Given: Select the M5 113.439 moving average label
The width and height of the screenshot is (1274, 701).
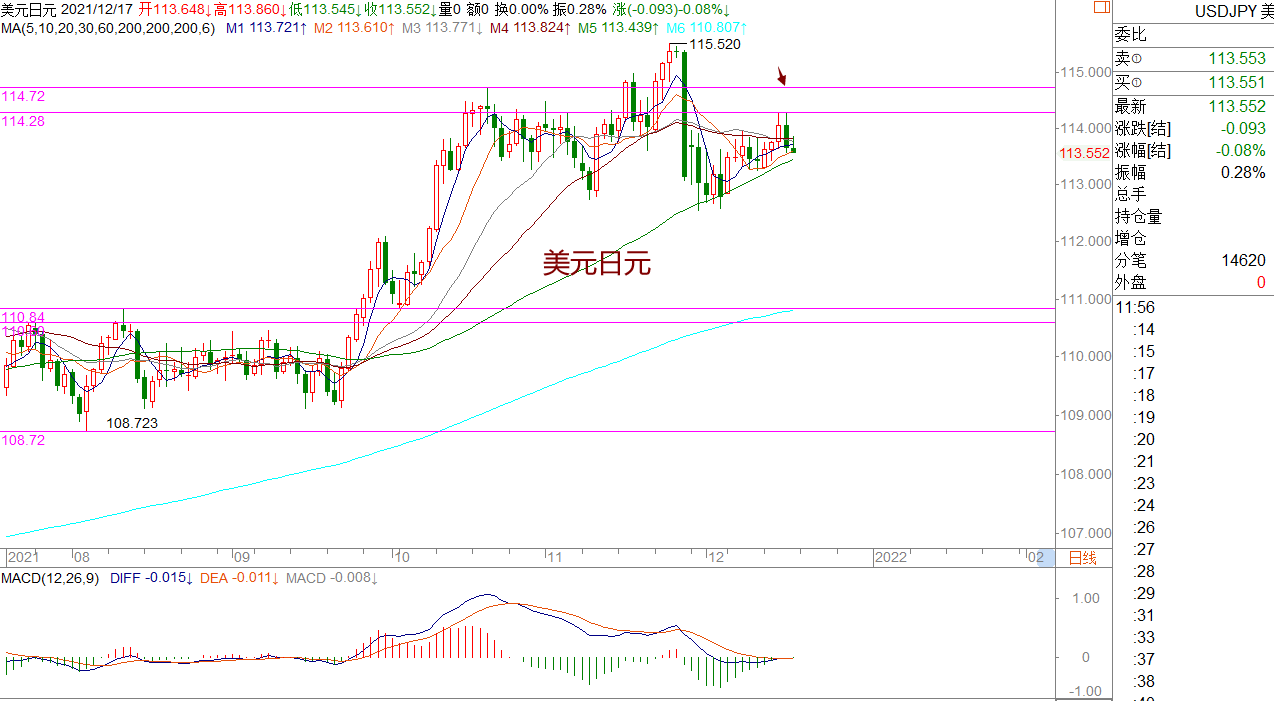Looking at the screenshot, I should tap(620, 27).
